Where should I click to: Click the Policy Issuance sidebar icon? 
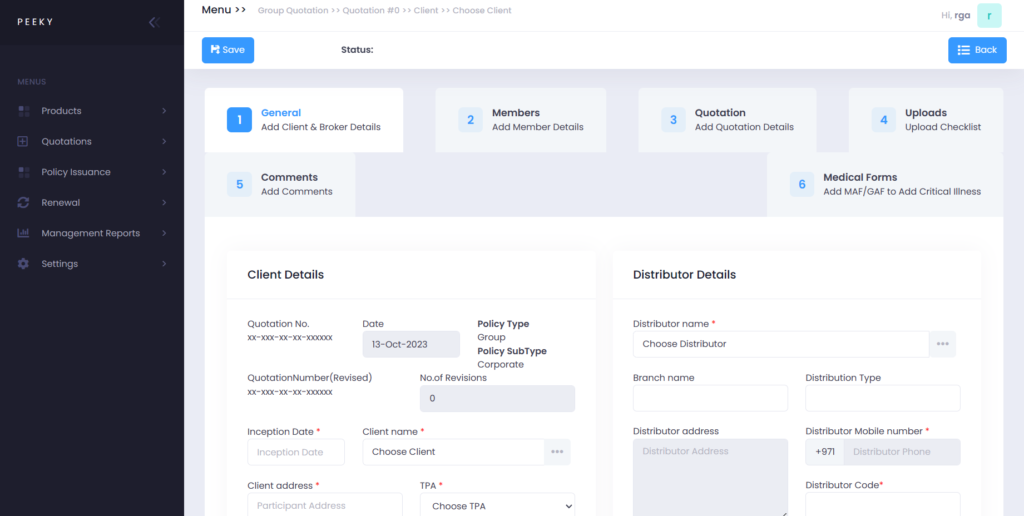click(x=24, y=172)
